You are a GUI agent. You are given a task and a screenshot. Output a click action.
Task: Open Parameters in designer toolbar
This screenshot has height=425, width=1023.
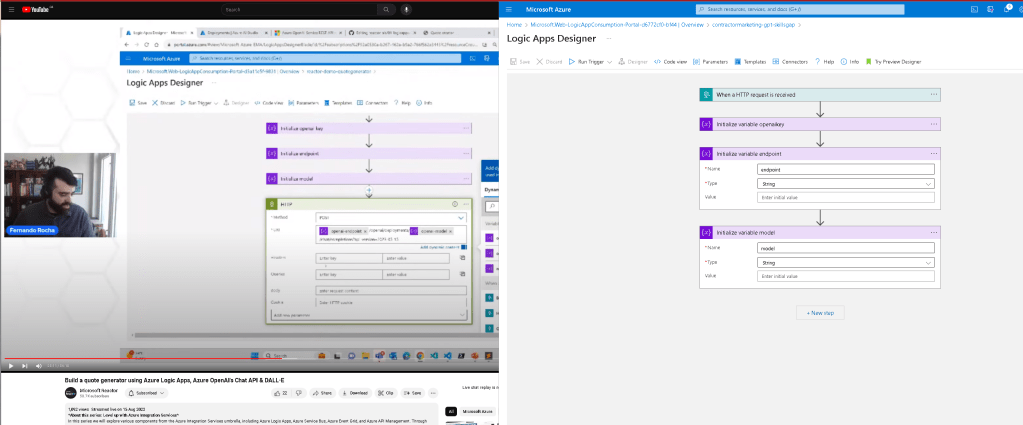tap(710, 61)
